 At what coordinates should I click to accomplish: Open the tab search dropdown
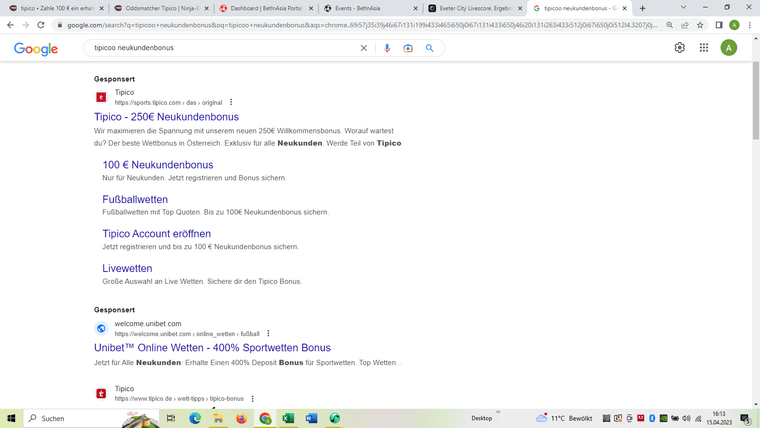coord(683,7)
